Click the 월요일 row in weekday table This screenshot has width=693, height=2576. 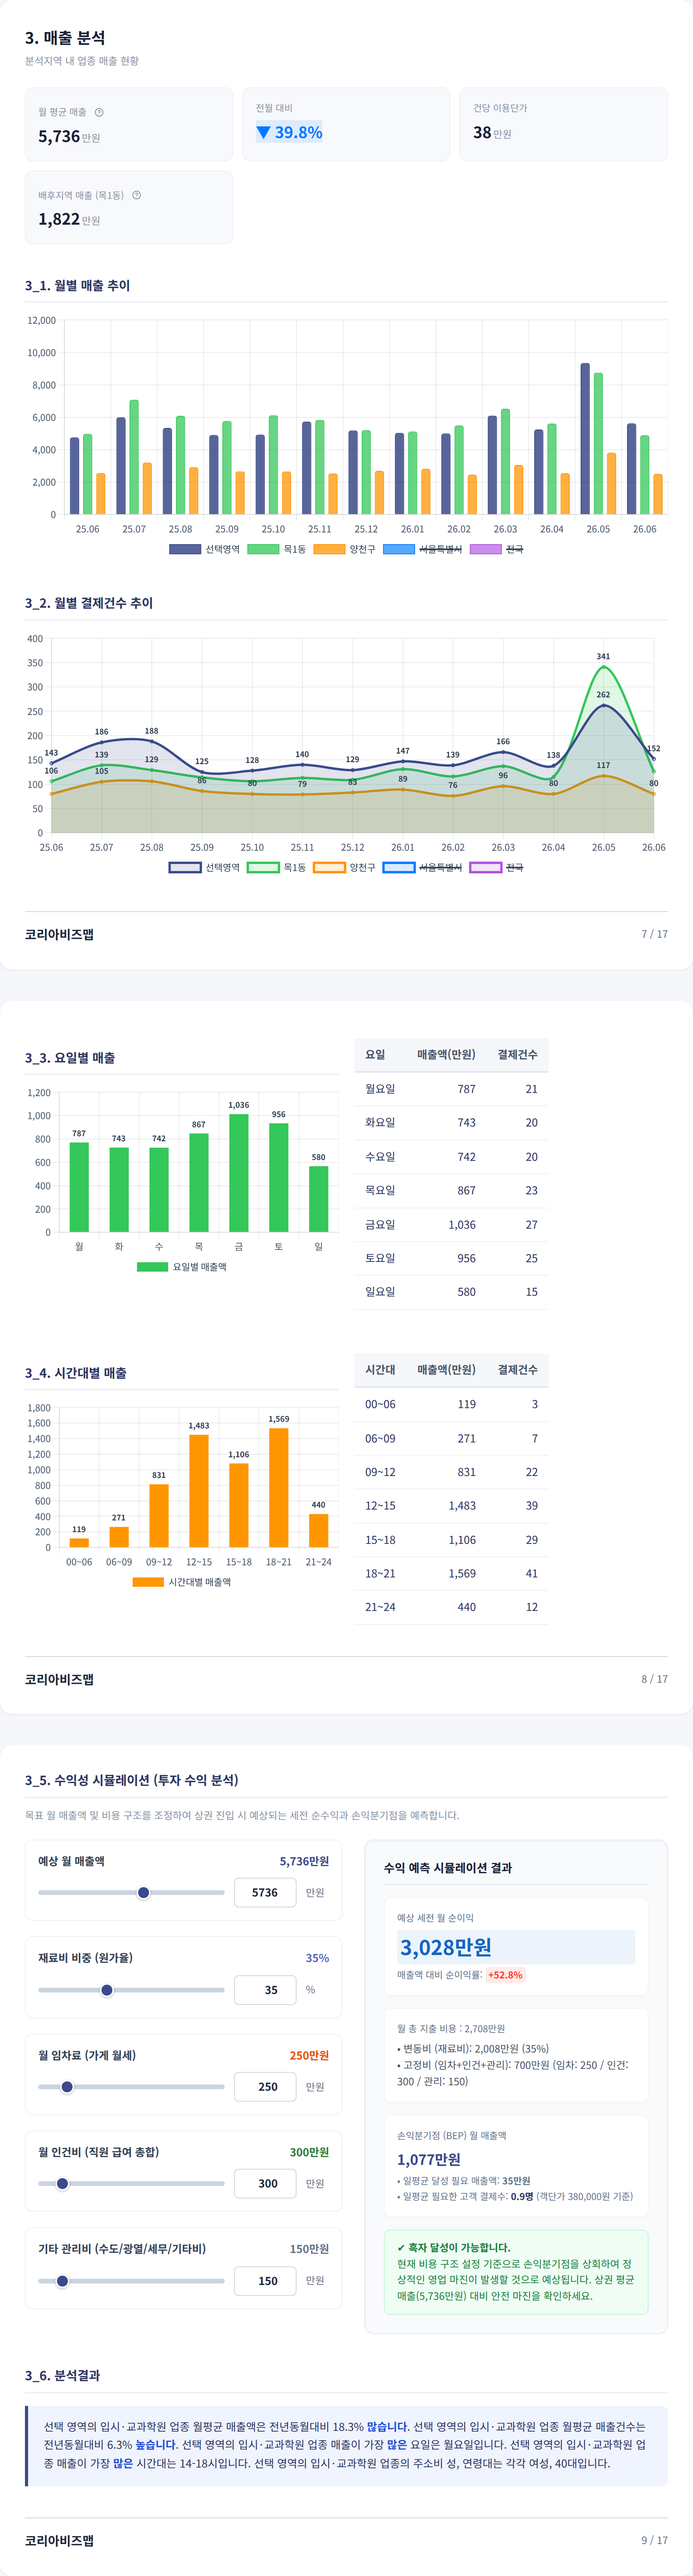[x=451, y=1089]
